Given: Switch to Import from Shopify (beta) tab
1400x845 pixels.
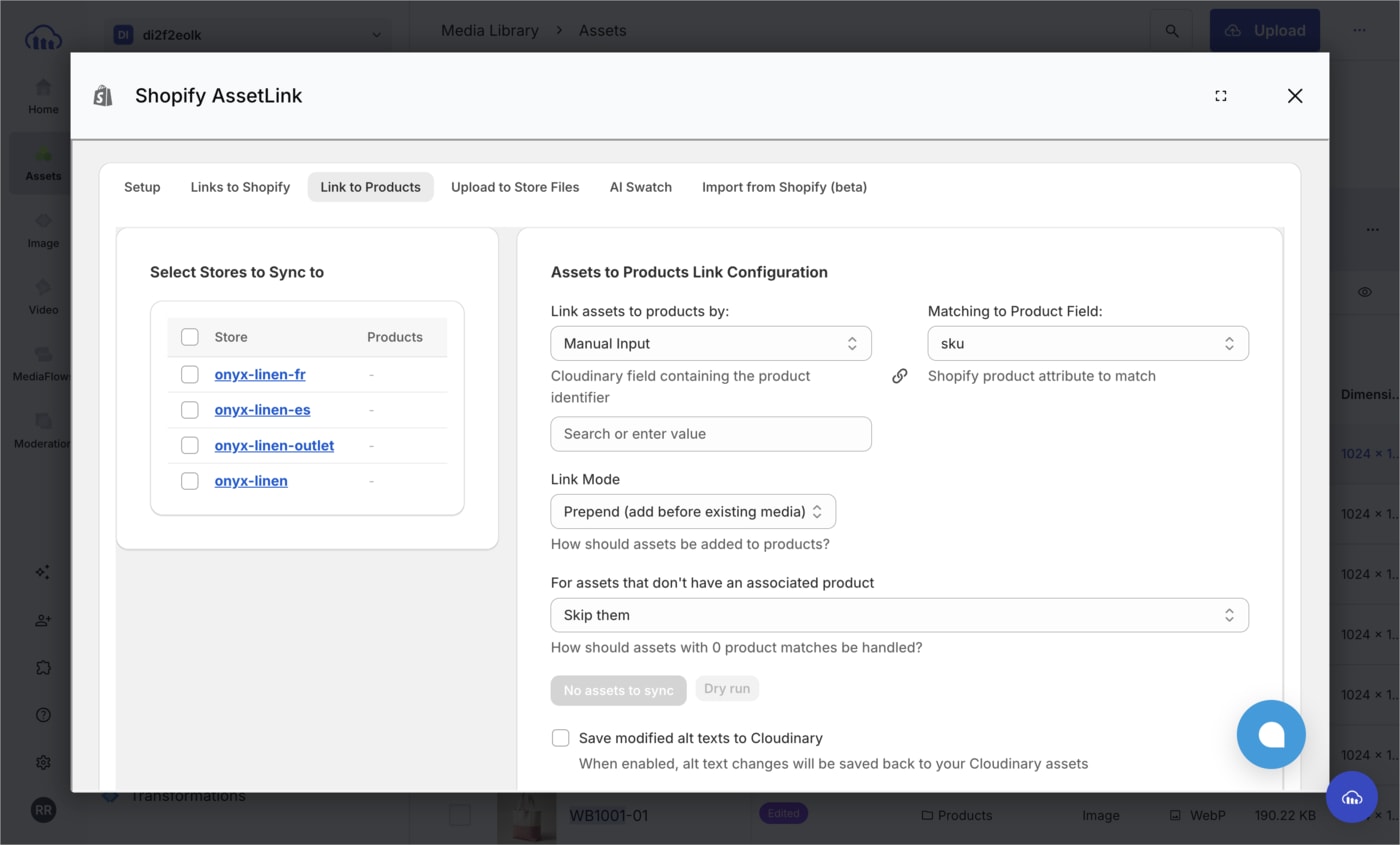Looking at the screenshot, I should click(x=784, y=187).
